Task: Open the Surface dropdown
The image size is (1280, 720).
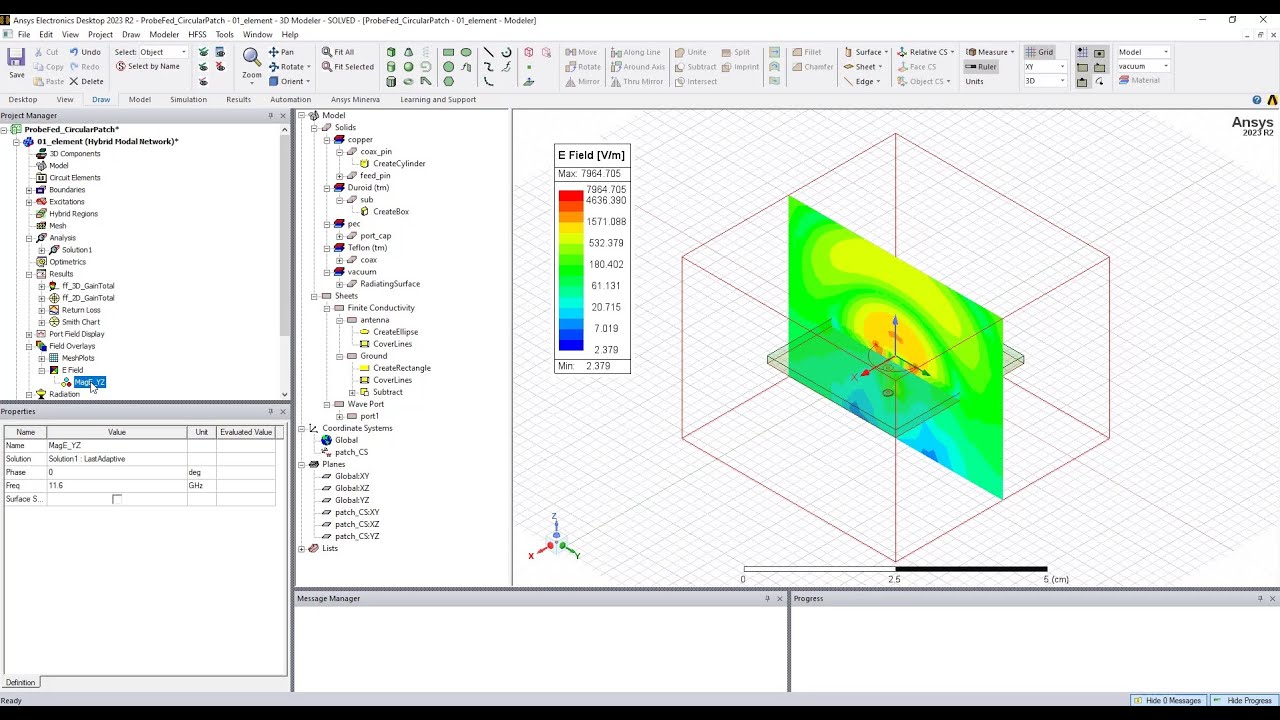Action: click(x=866, y=52)
